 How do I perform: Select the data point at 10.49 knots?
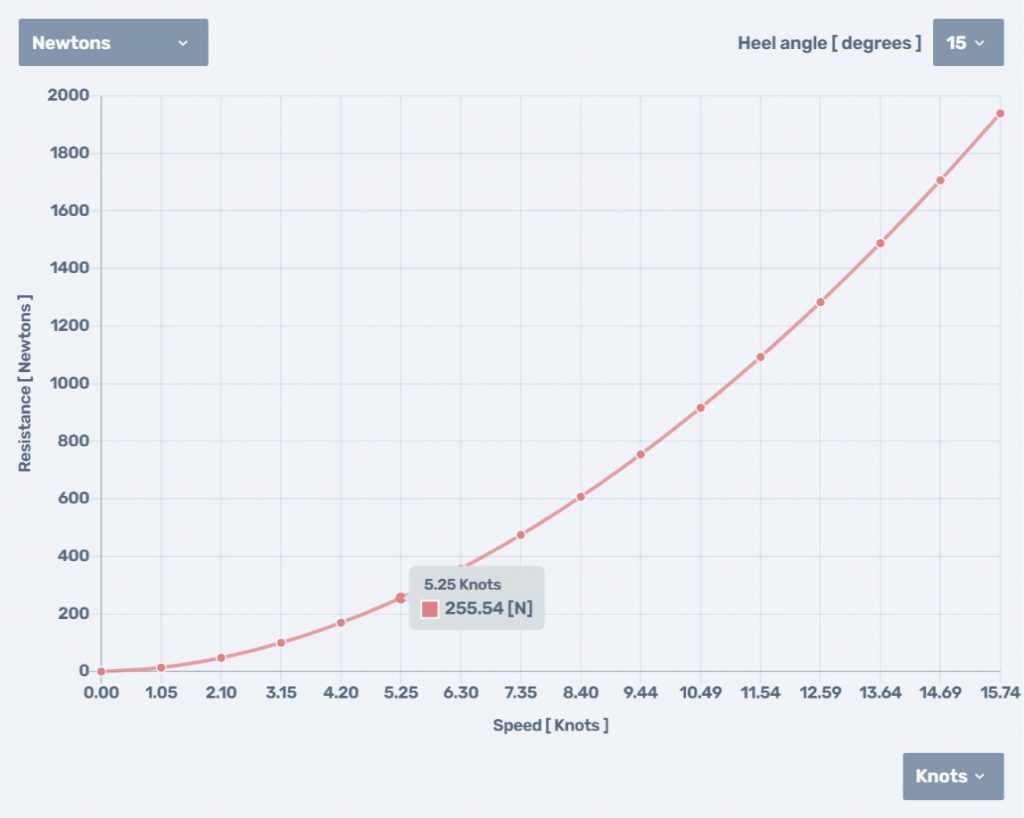pos(700,407)
